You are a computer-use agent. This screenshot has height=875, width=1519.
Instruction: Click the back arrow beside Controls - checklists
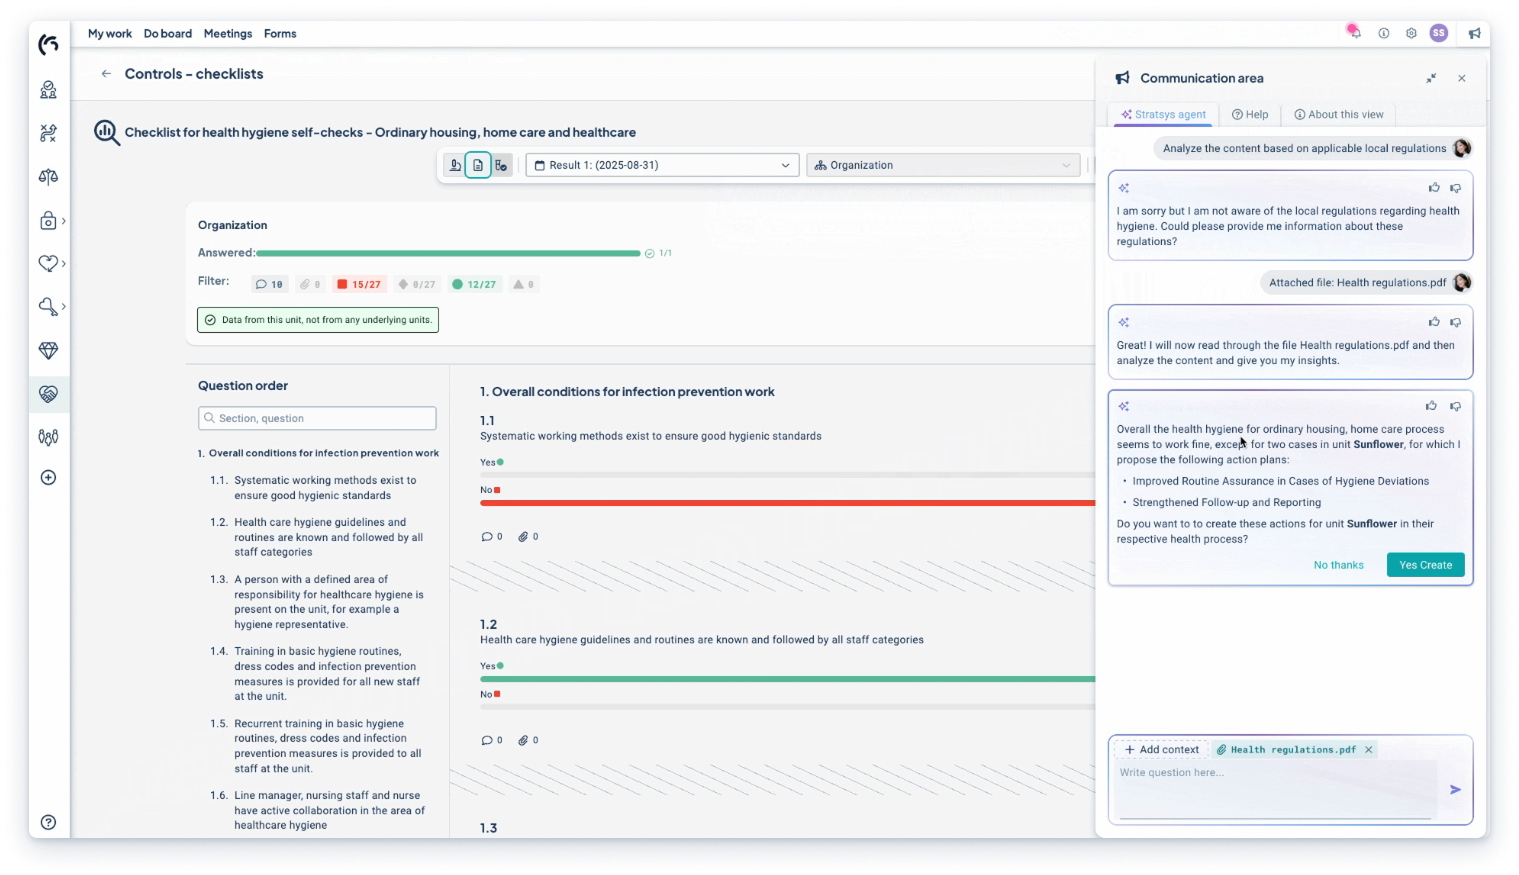106,74
